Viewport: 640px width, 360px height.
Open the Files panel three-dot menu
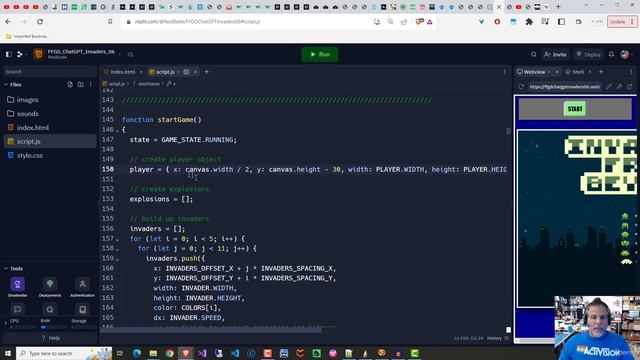pos(91,84)
